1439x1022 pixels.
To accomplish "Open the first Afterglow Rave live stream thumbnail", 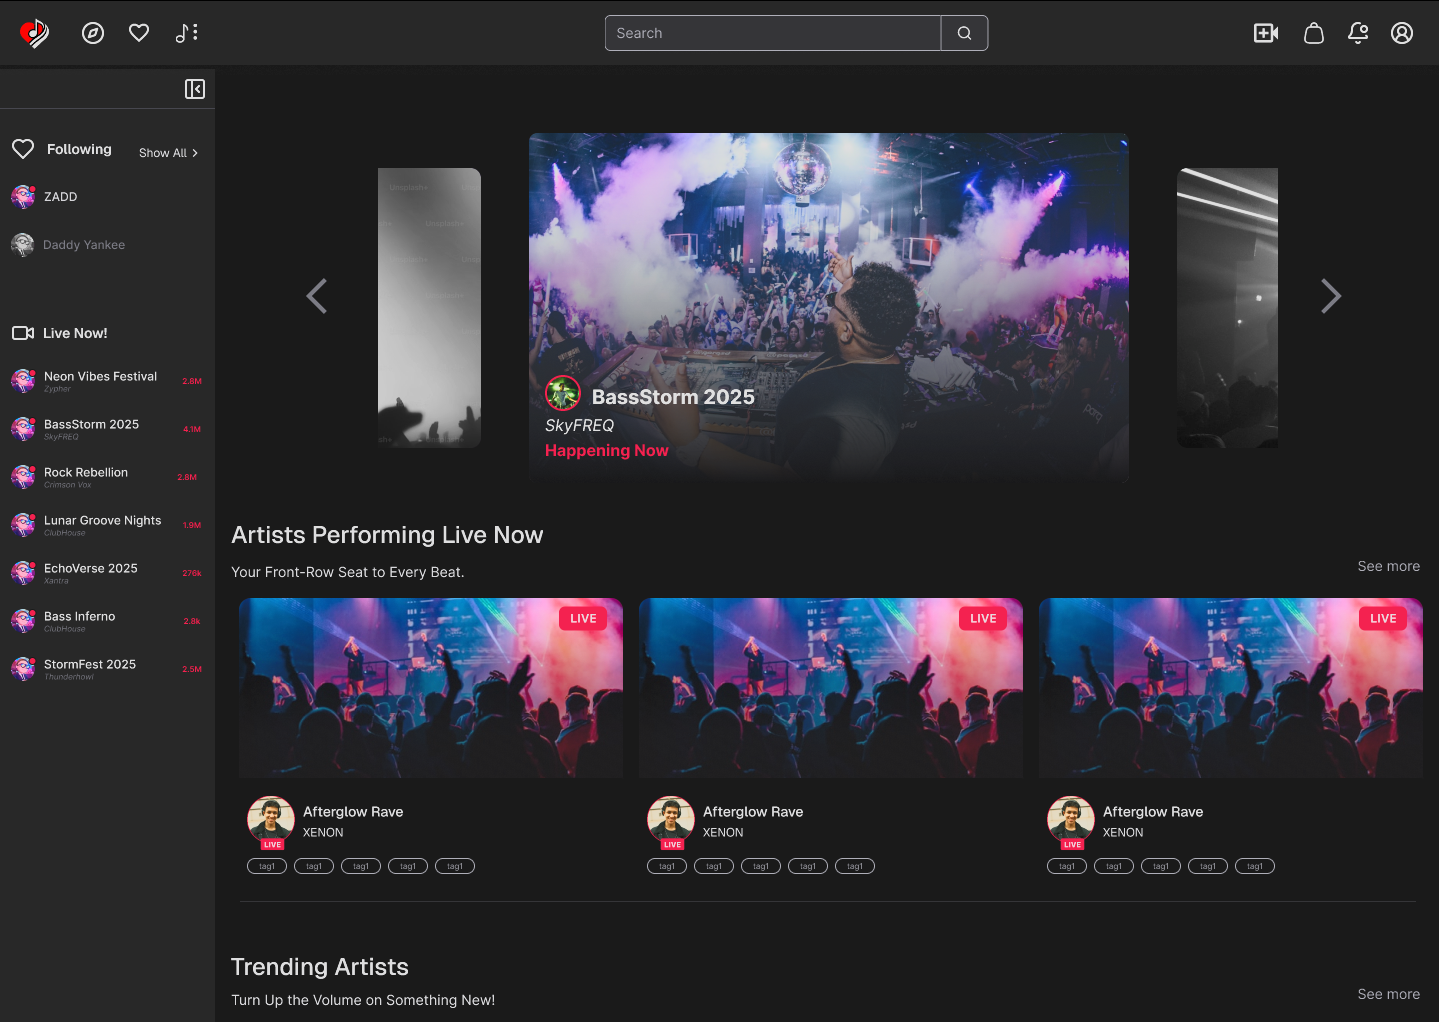I will (x=430, y=687).
